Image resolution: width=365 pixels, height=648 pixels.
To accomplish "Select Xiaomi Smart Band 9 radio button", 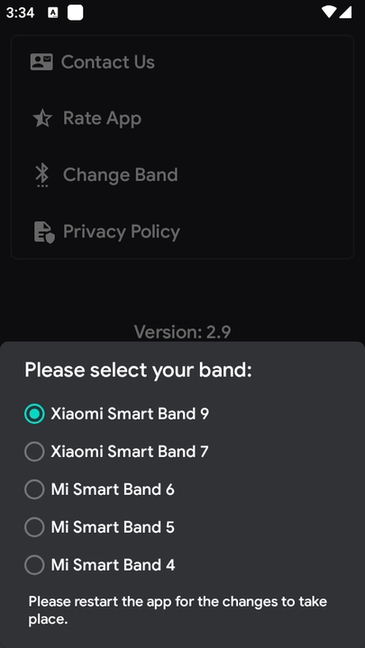I will 34,414.
